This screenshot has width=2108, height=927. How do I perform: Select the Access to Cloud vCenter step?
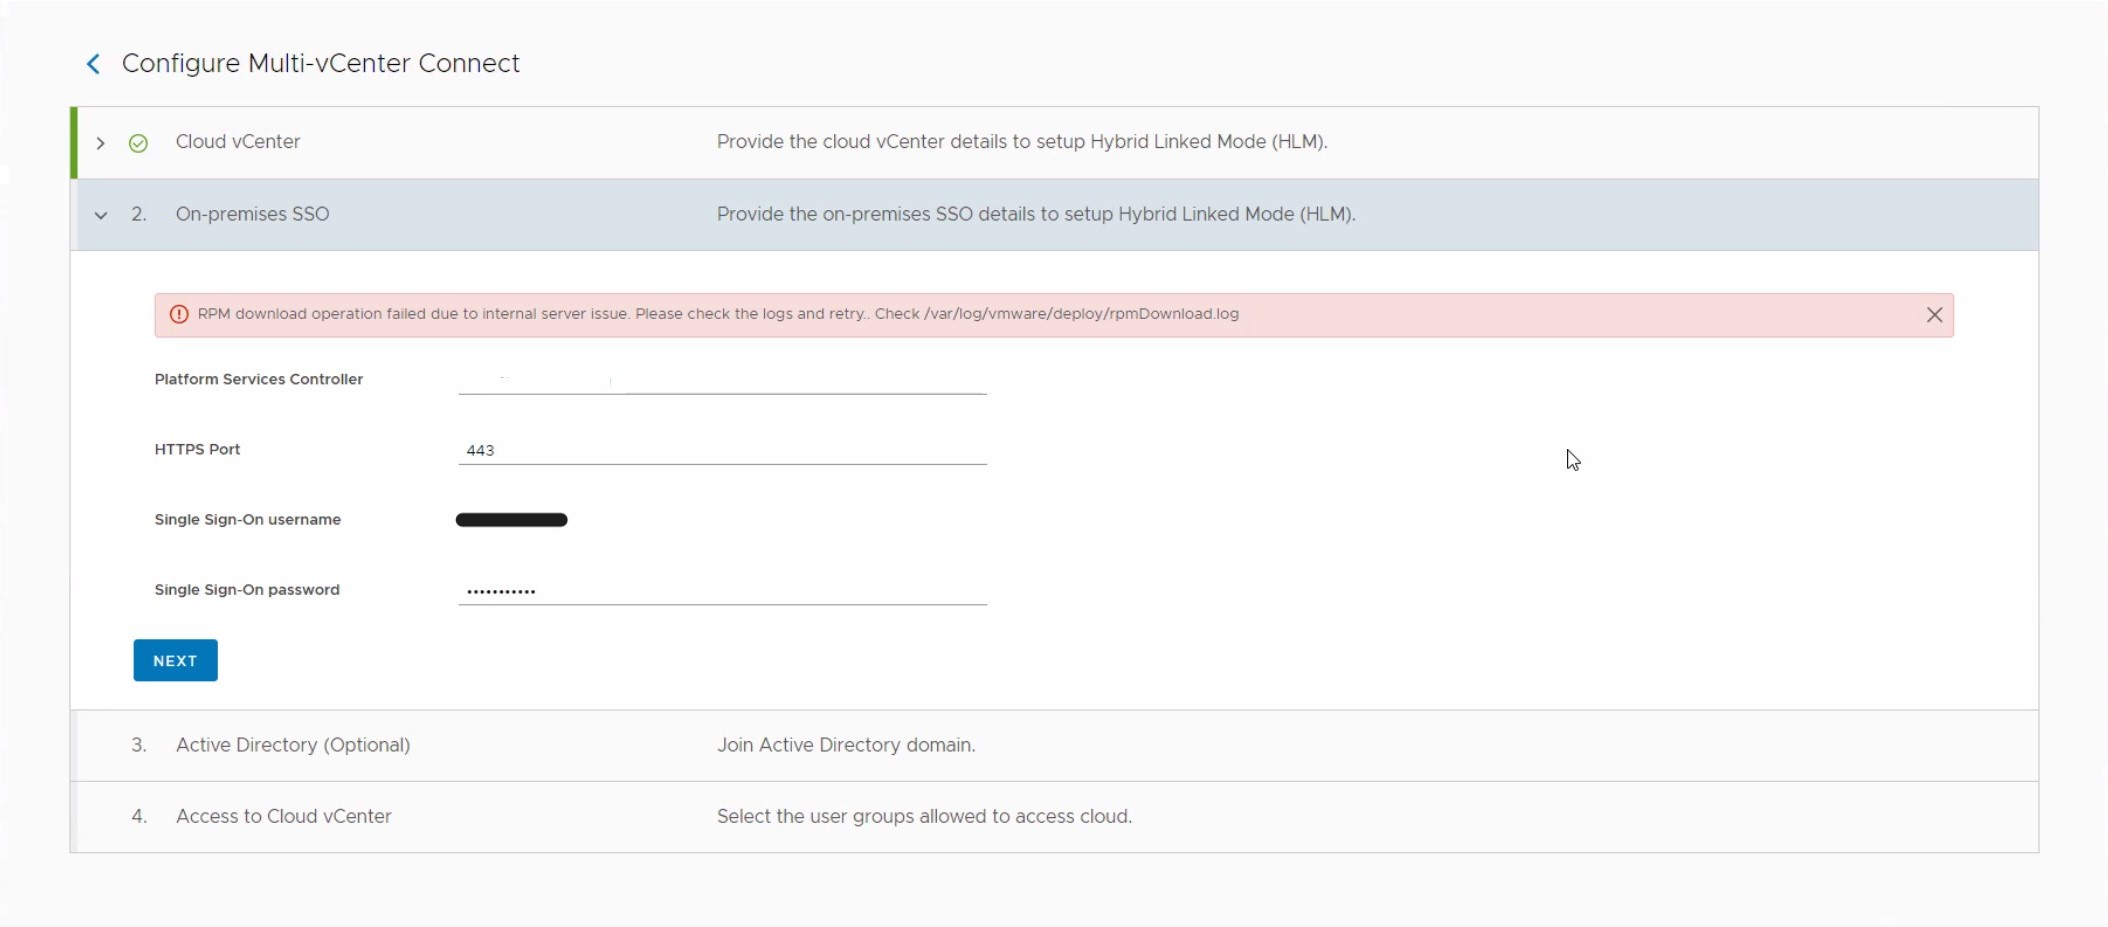click(x=283, y=816)
